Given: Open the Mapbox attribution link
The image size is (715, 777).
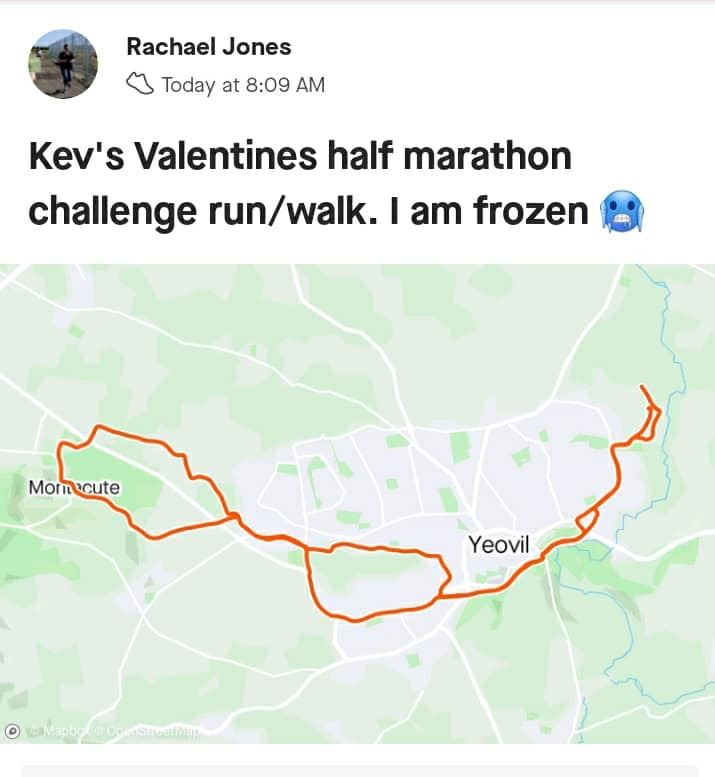Looking at the screenshot, I should (x=64, y=731).
